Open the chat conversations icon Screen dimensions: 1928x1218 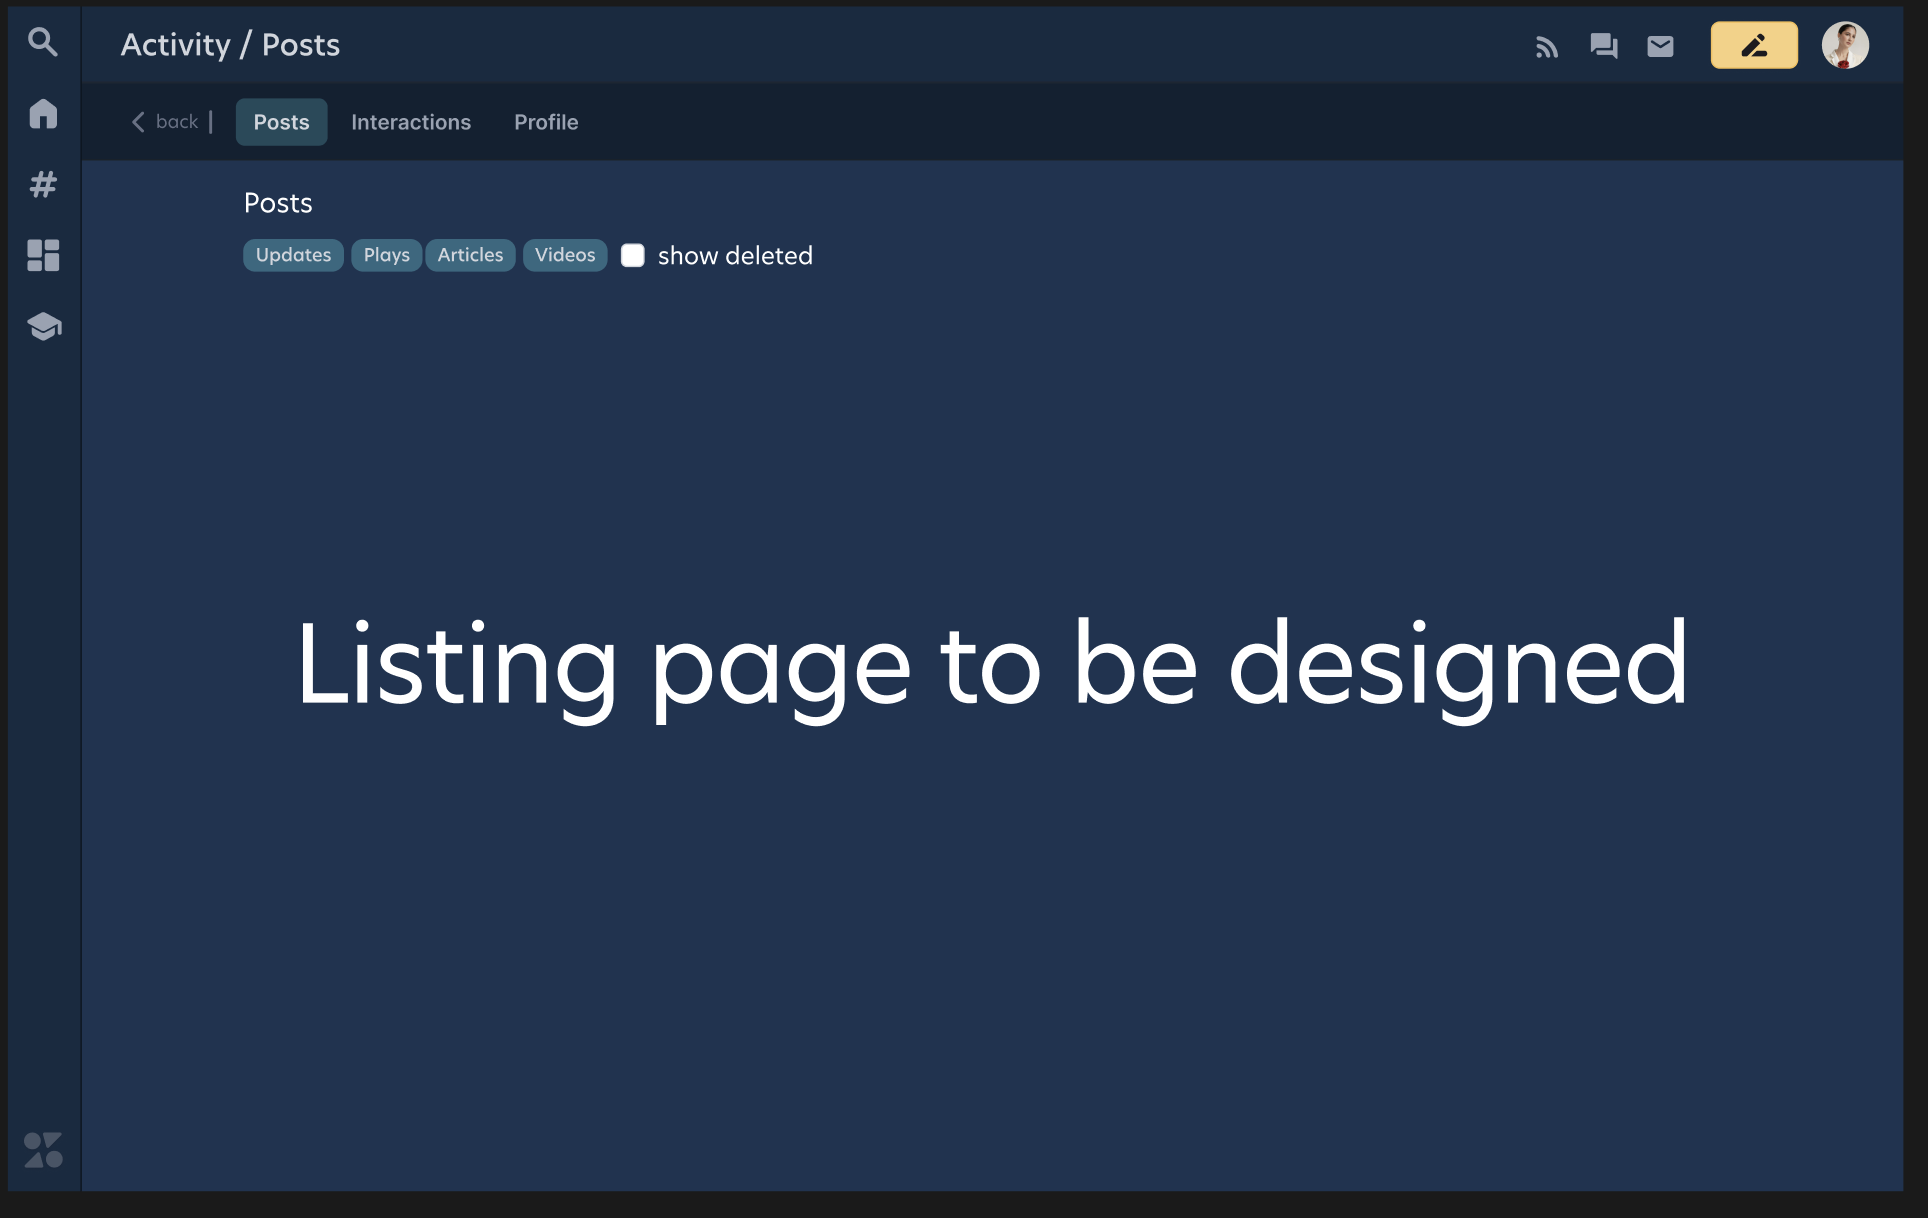coord(1603,45)
